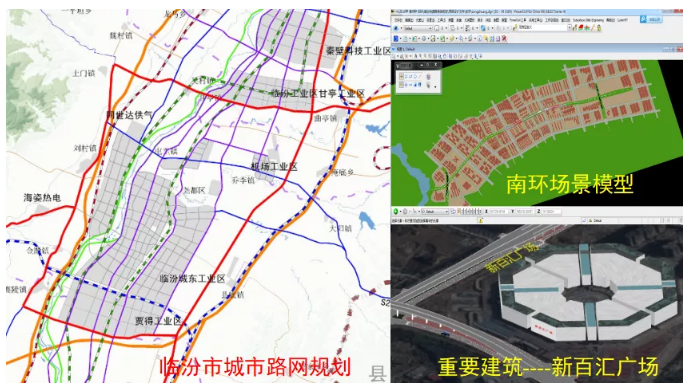Expand the arrow beside the wide toolbar input field
Screen dimensions: 691x389
coord(569,27)
